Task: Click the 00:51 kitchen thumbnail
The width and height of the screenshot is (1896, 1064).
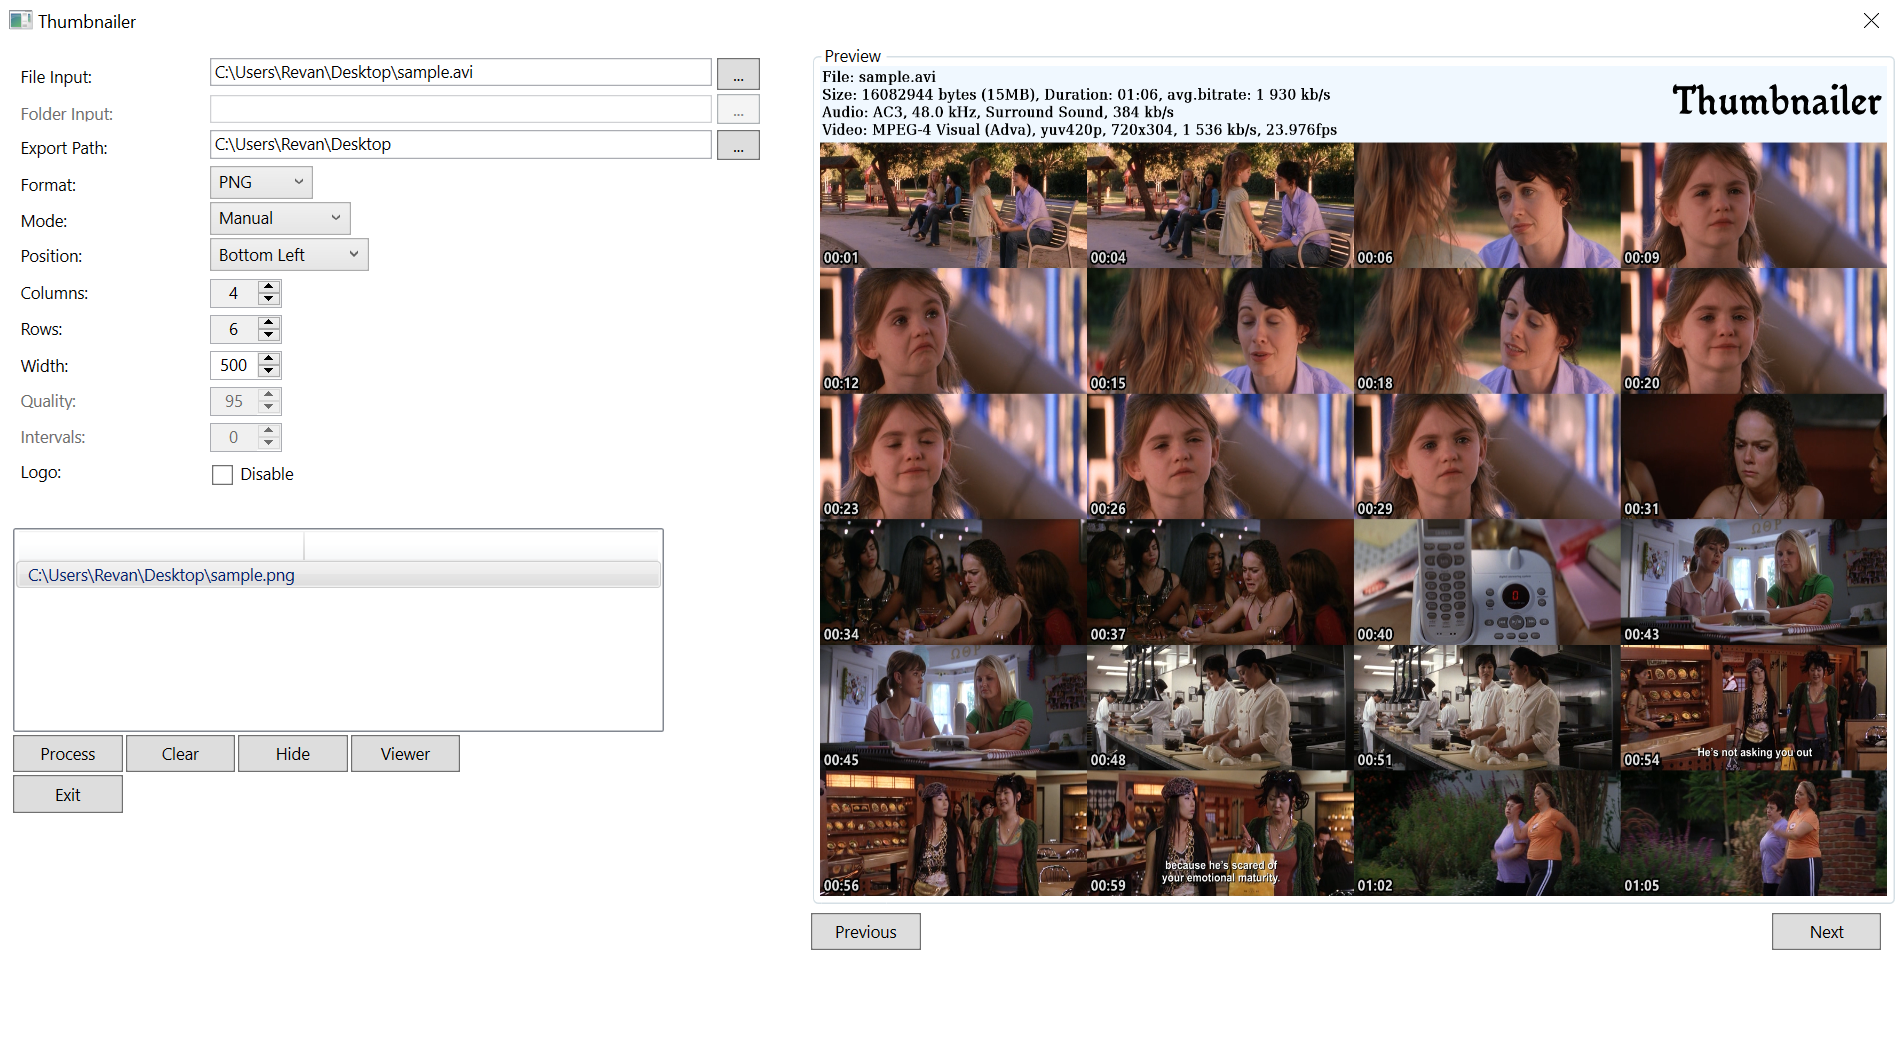Action: (1487, 708)
